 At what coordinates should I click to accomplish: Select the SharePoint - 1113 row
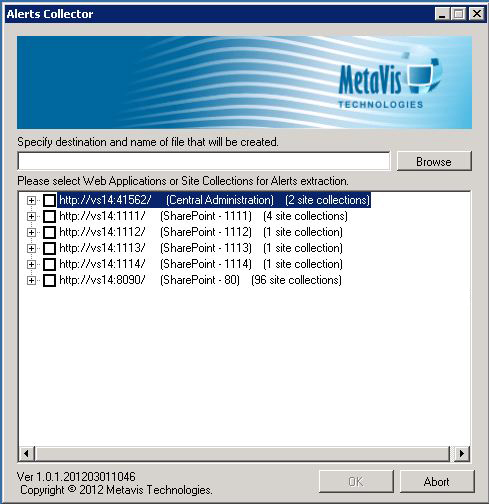(x=201, y=248)
